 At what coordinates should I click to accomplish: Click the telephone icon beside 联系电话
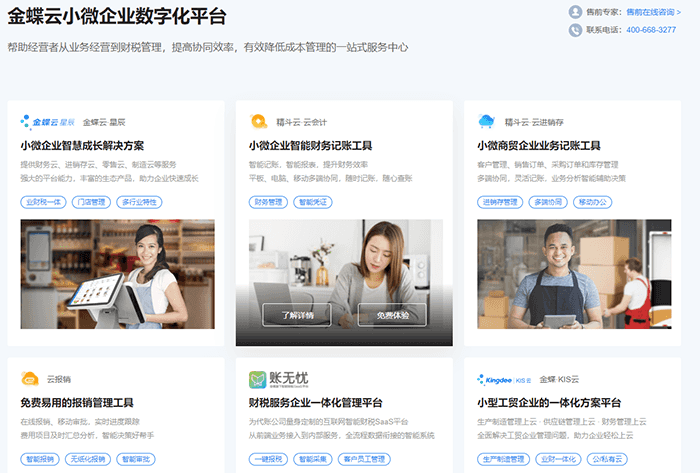point(575,30)
